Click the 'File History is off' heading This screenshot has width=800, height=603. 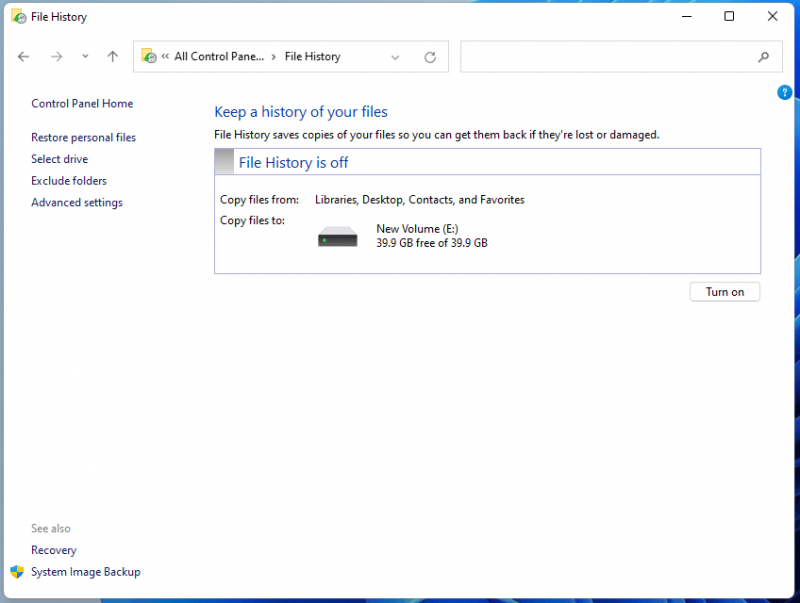pos(293,163)
